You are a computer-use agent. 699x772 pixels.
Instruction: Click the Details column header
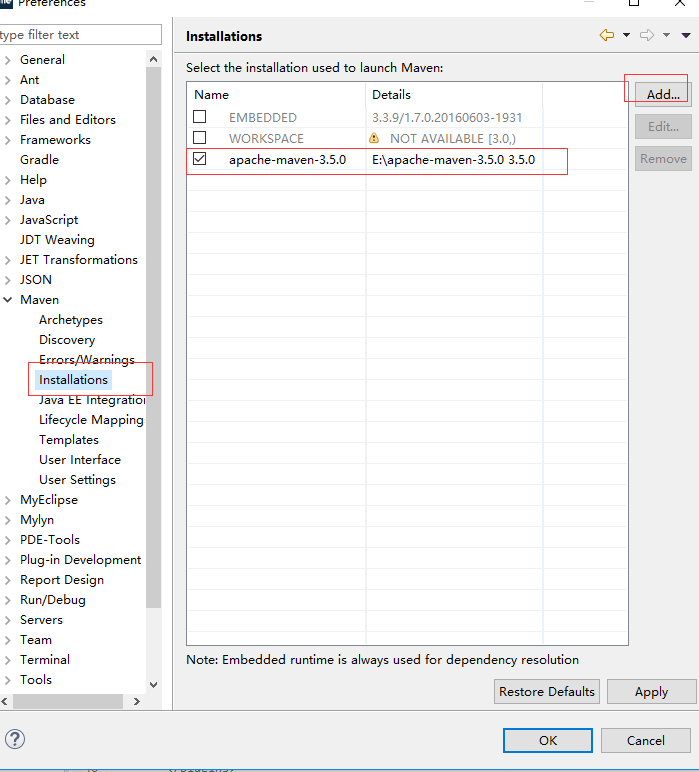tap(454, 95)
